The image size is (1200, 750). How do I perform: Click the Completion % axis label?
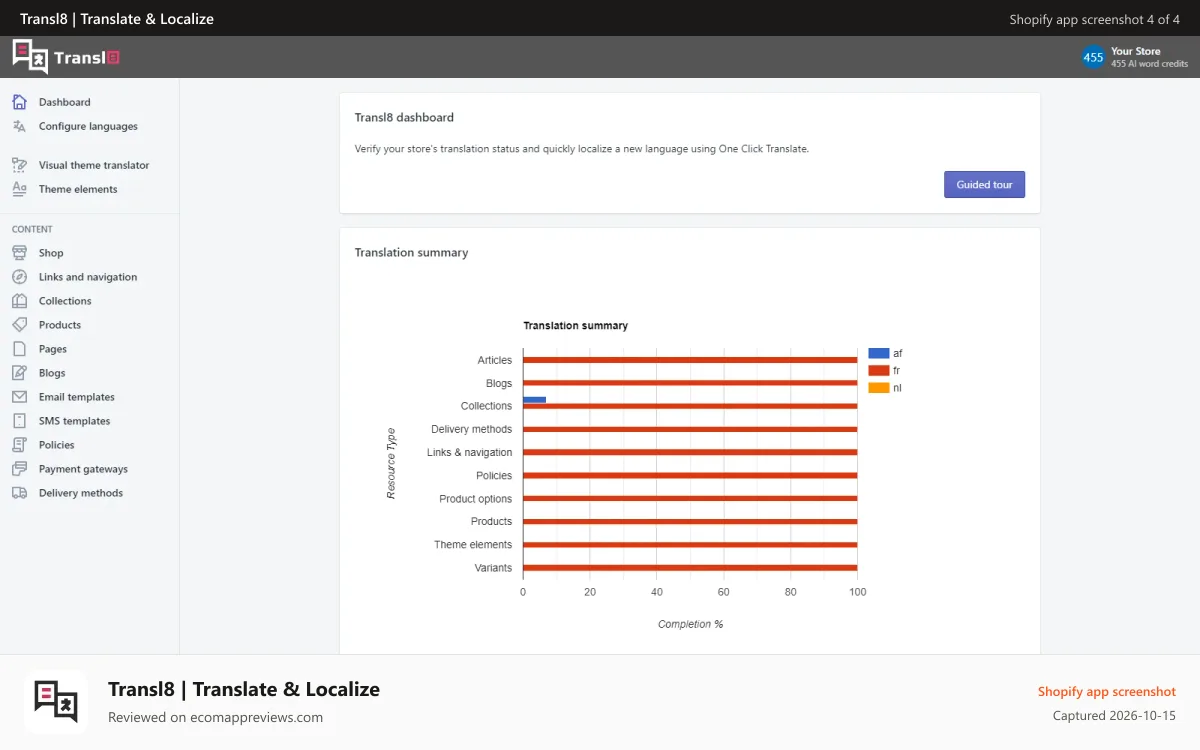690,624
